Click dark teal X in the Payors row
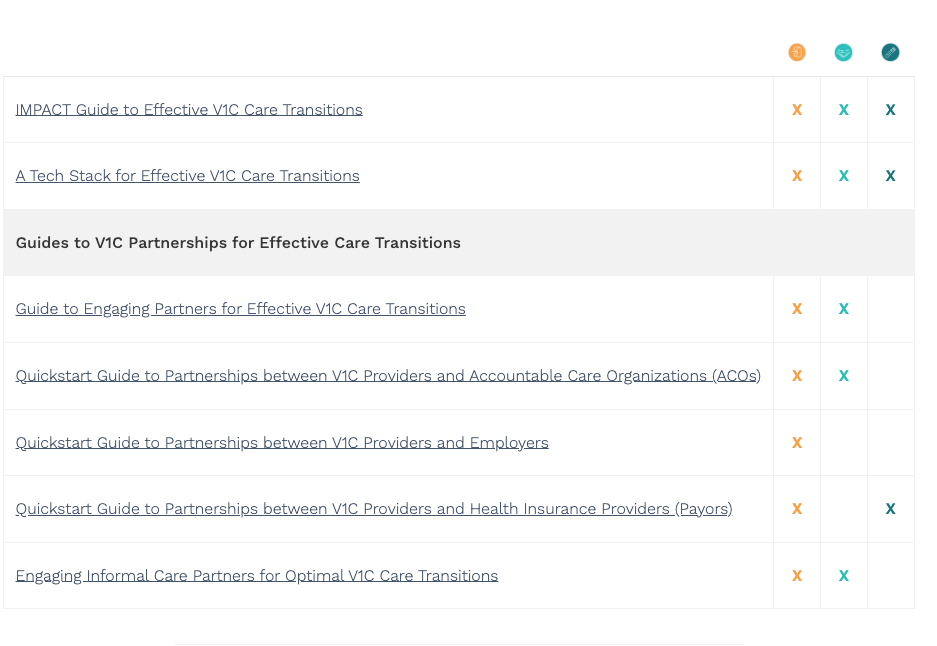Image resolution: width=937 pixels, height=646 pixels. pos(890,509)
